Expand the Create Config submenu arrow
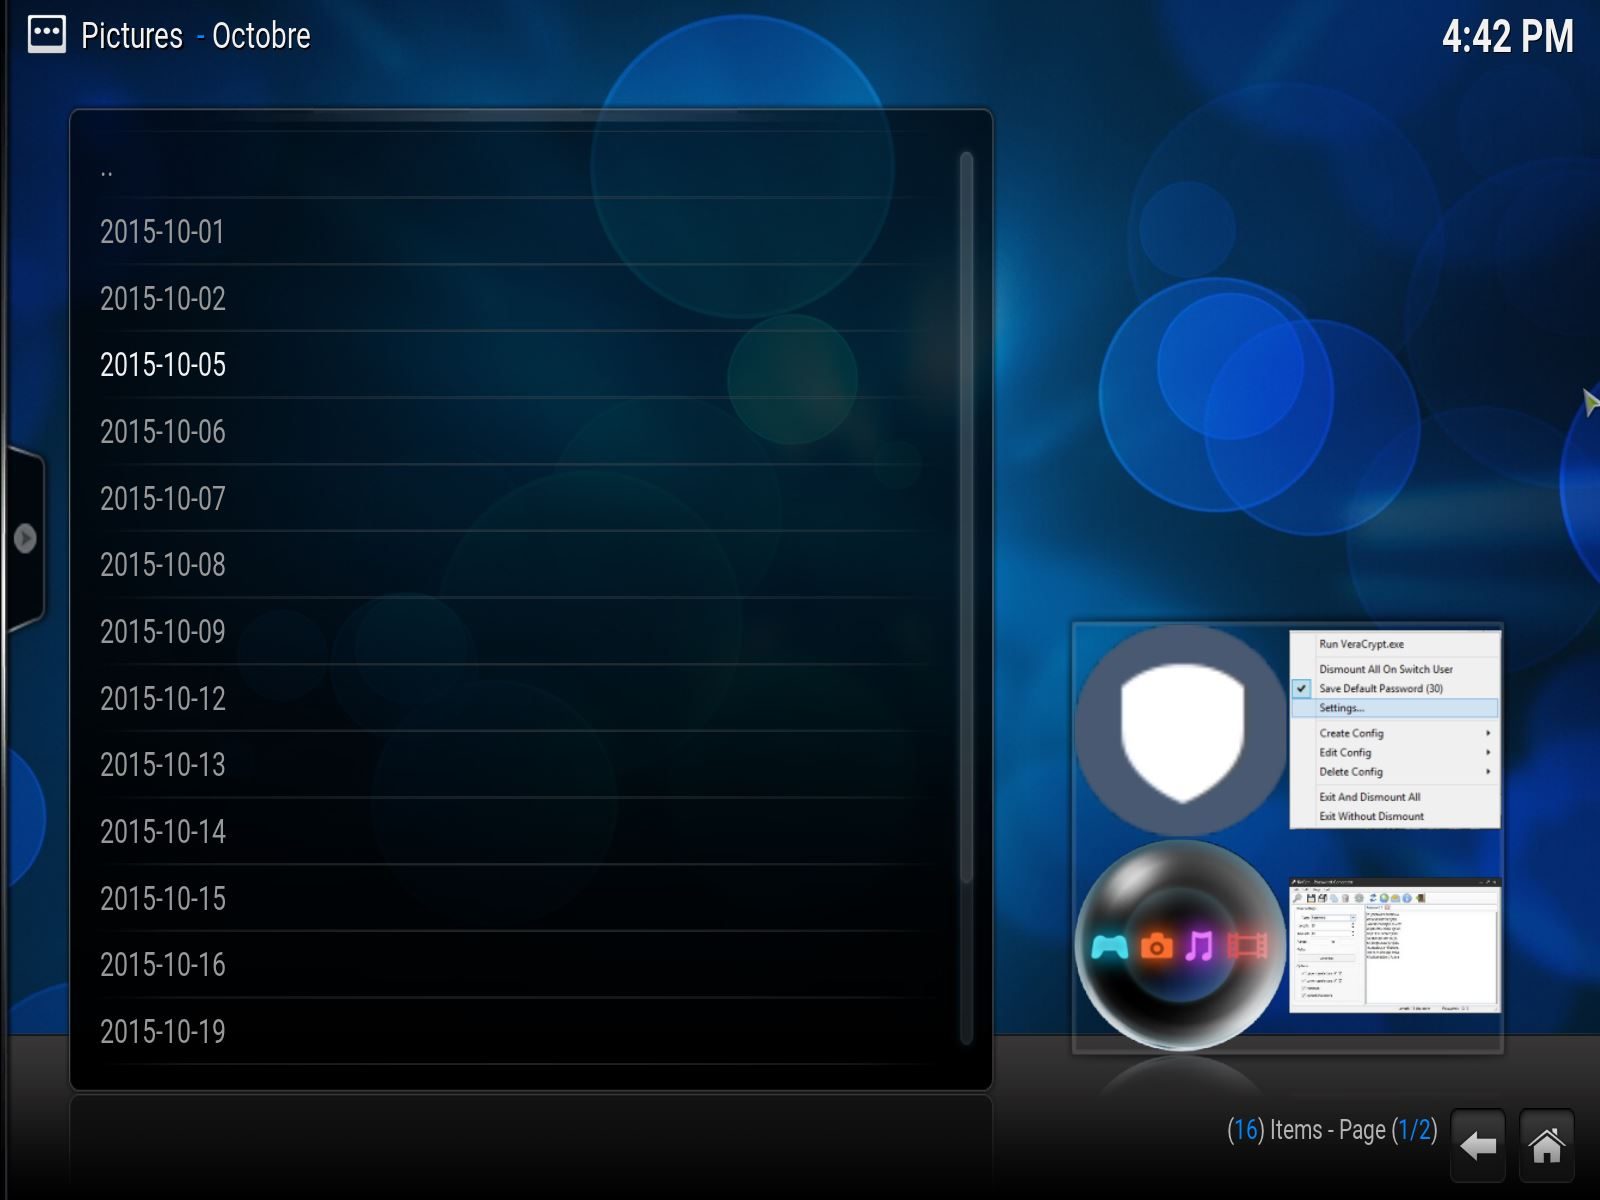1600x1200 pixels. [1488, 733]
